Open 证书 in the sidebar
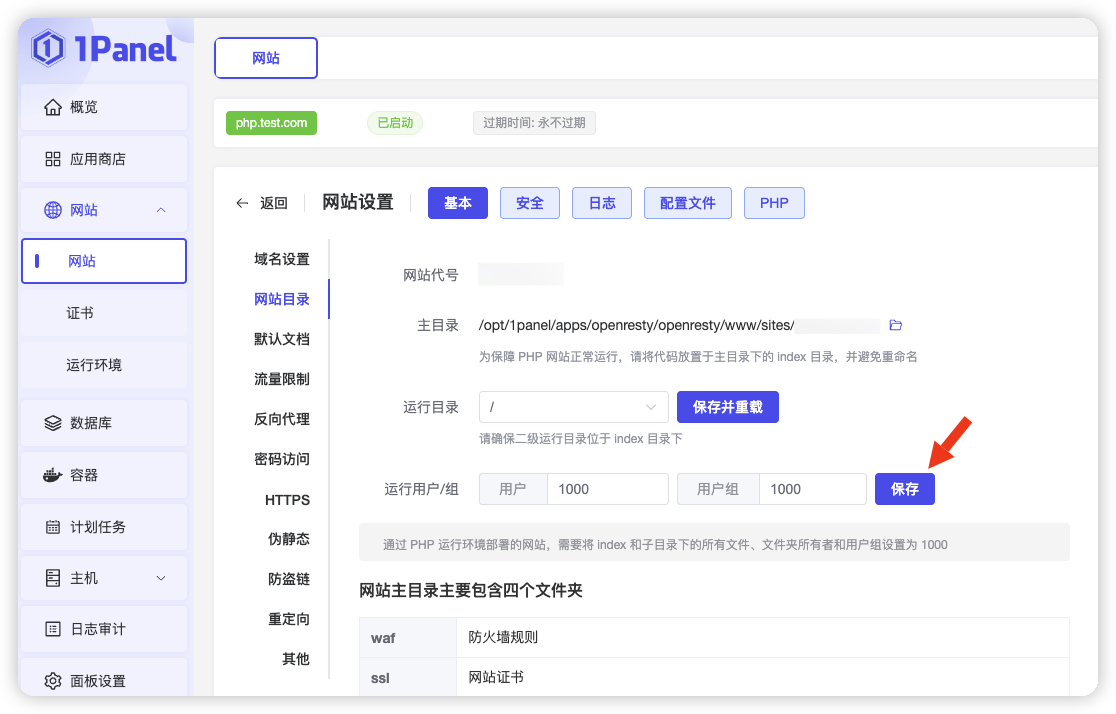 pyautogui.click(x=104, y=313)
